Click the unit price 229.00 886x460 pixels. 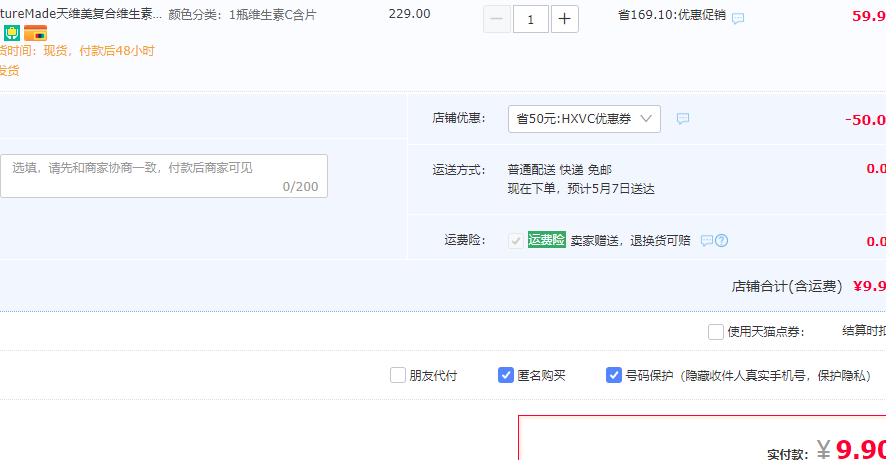pyautogui.click(x=410, y=14)
